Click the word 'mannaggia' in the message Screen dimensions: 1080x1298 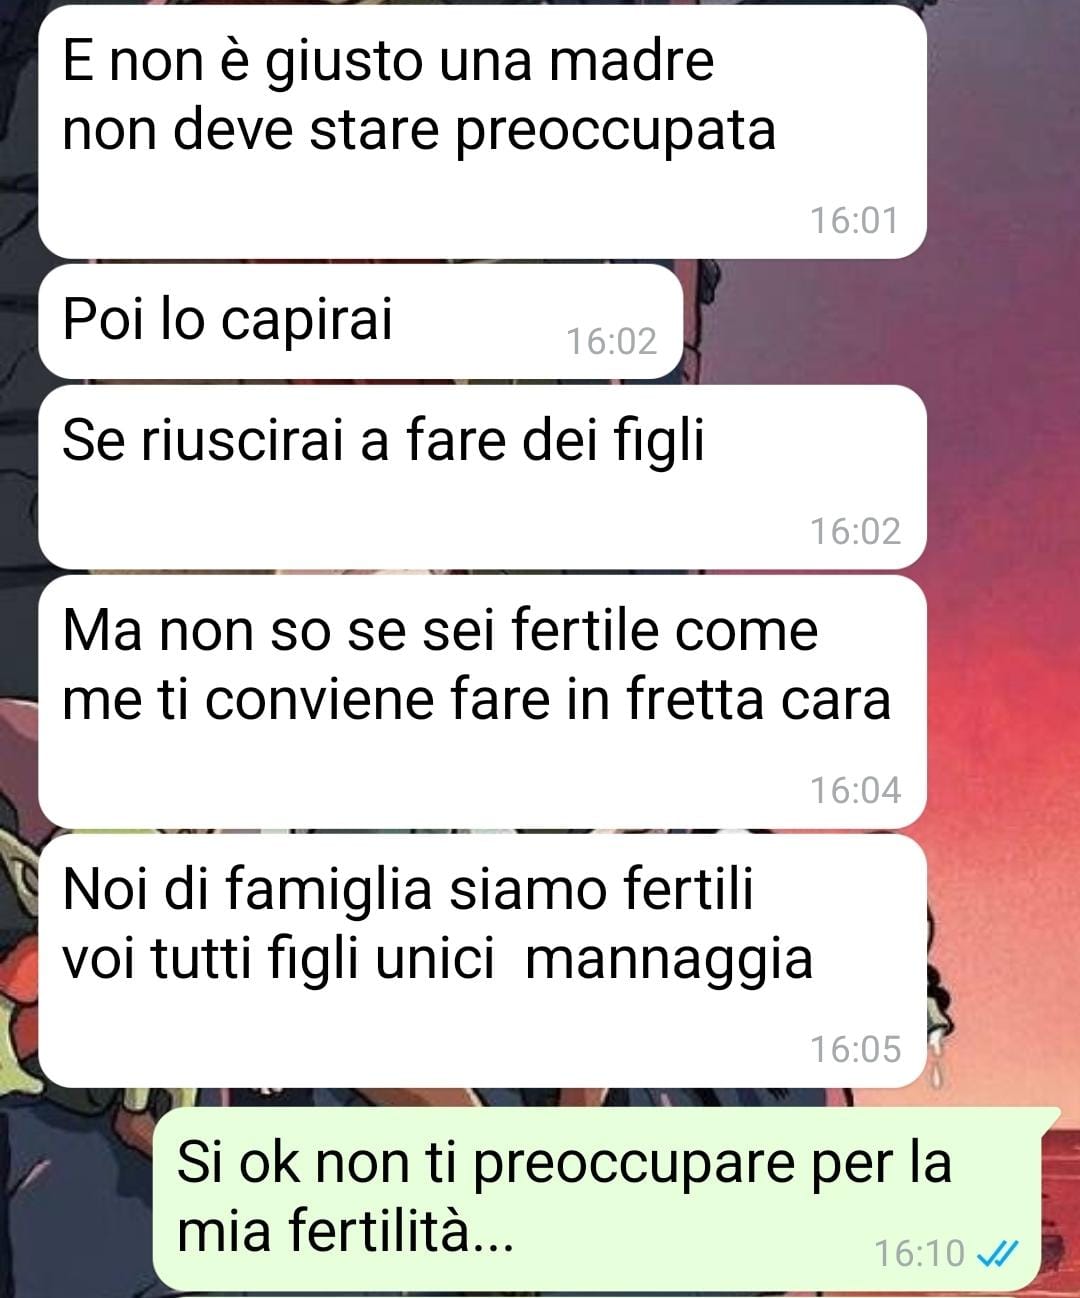(x=668, y=960)
